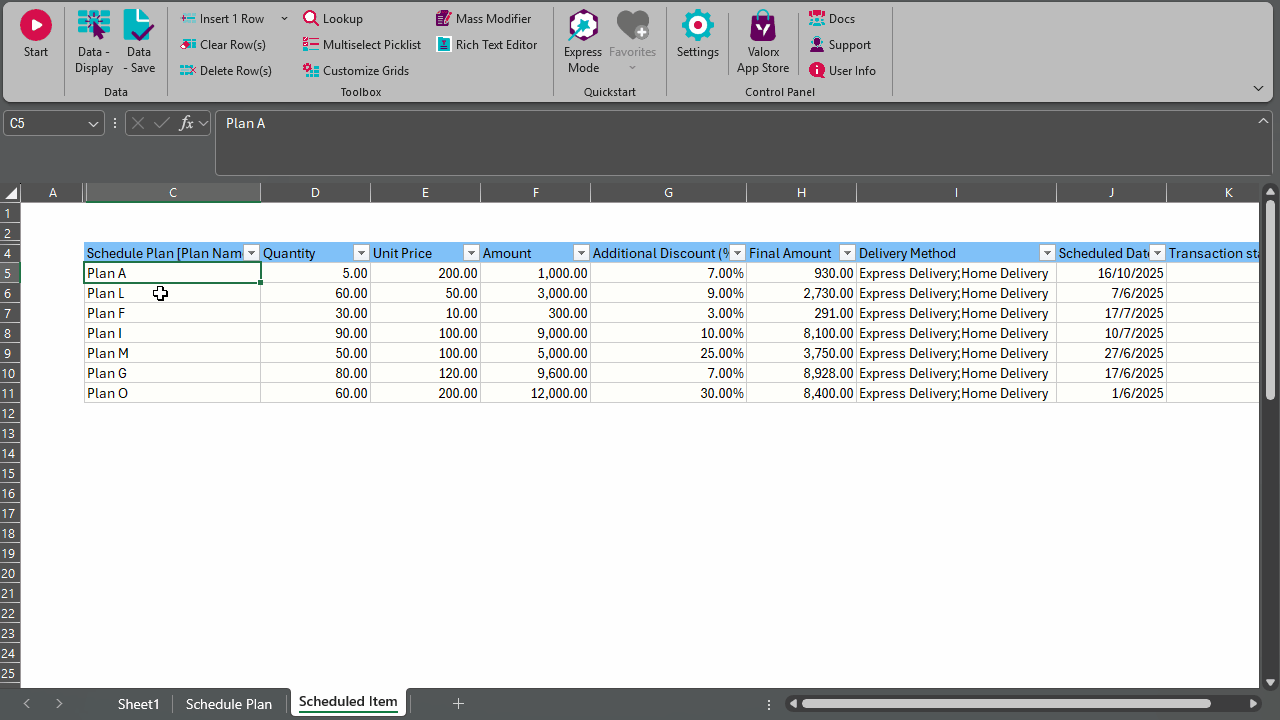Open the User Info link
The height and width of the screenshot is (720, 1280).
843,71
